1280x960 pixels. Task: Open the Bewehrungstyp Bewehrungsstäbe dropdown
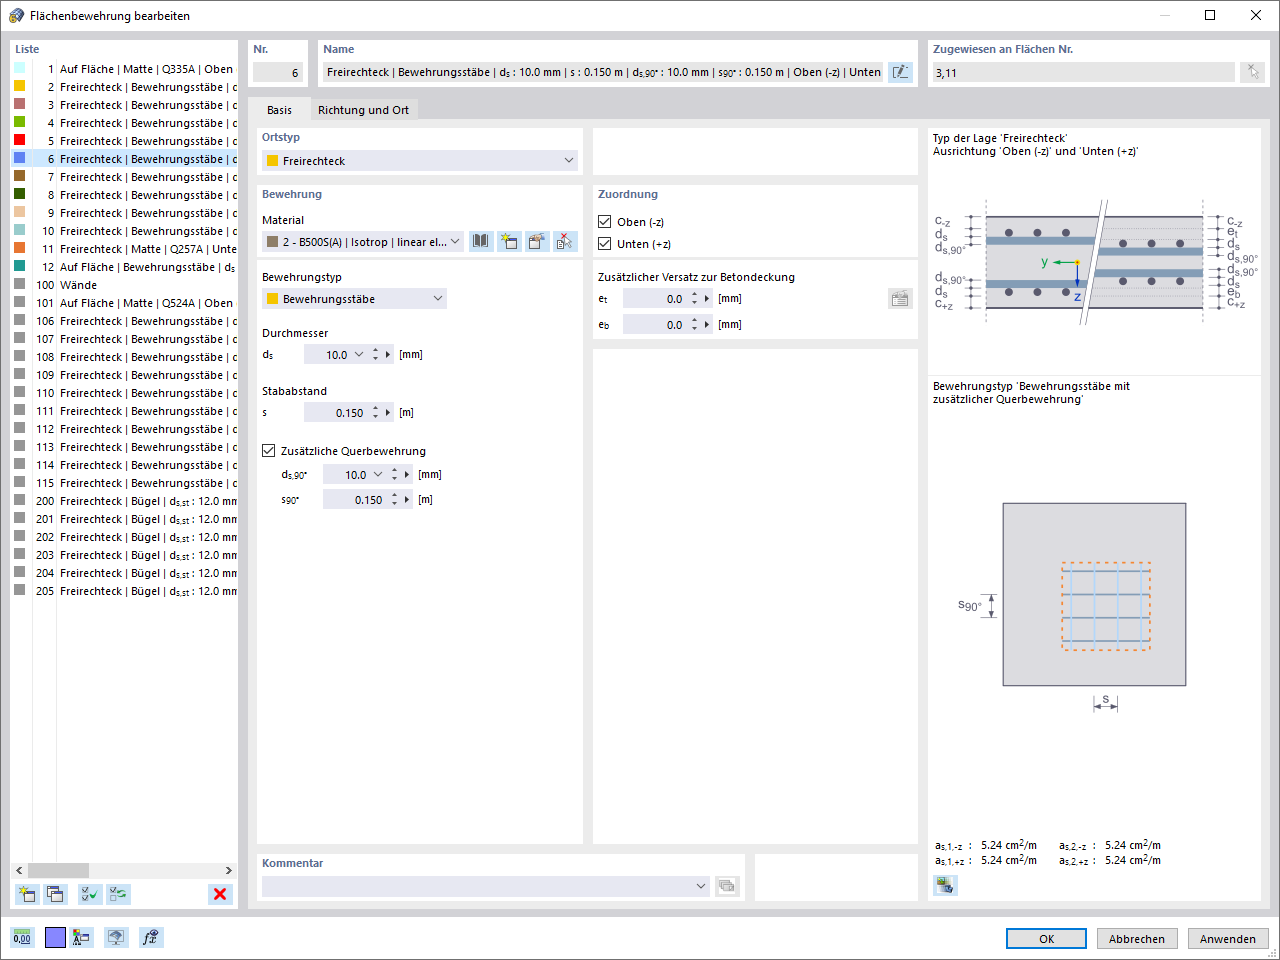438,298
